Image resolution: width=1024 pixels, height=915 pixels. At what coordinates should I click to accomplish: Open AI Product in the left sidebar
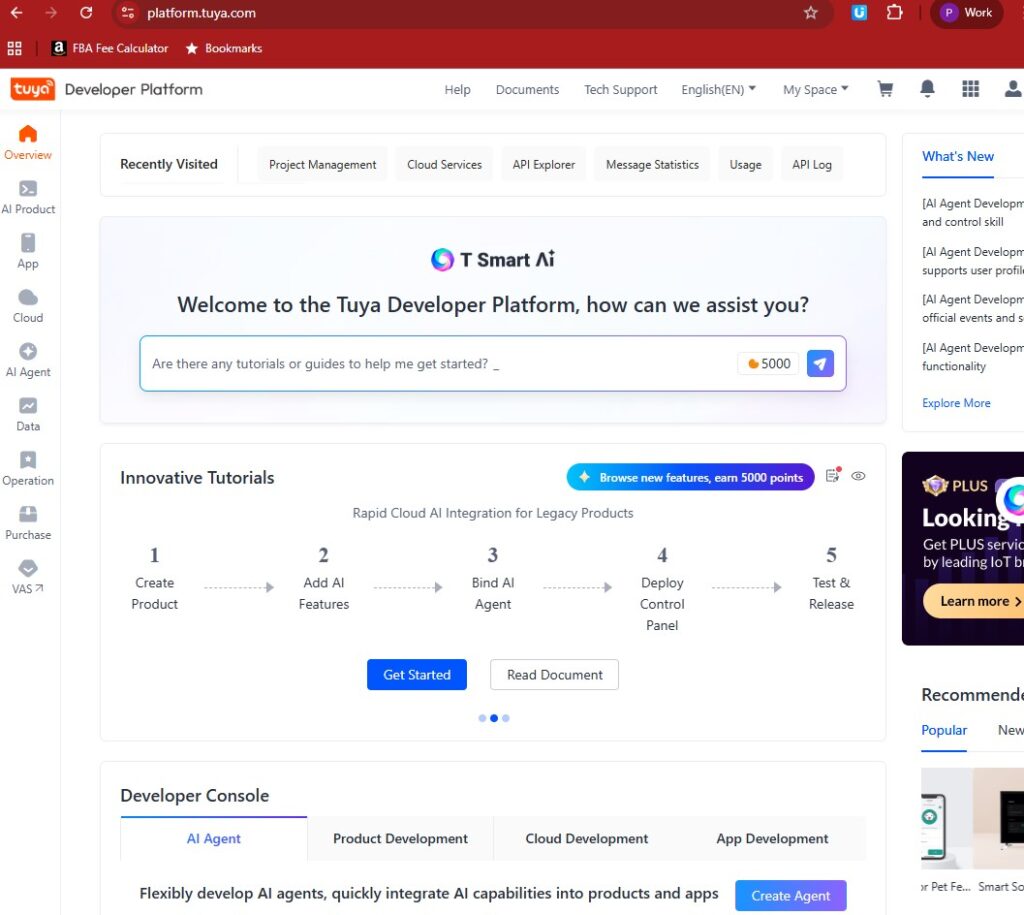tap(28, 196)
